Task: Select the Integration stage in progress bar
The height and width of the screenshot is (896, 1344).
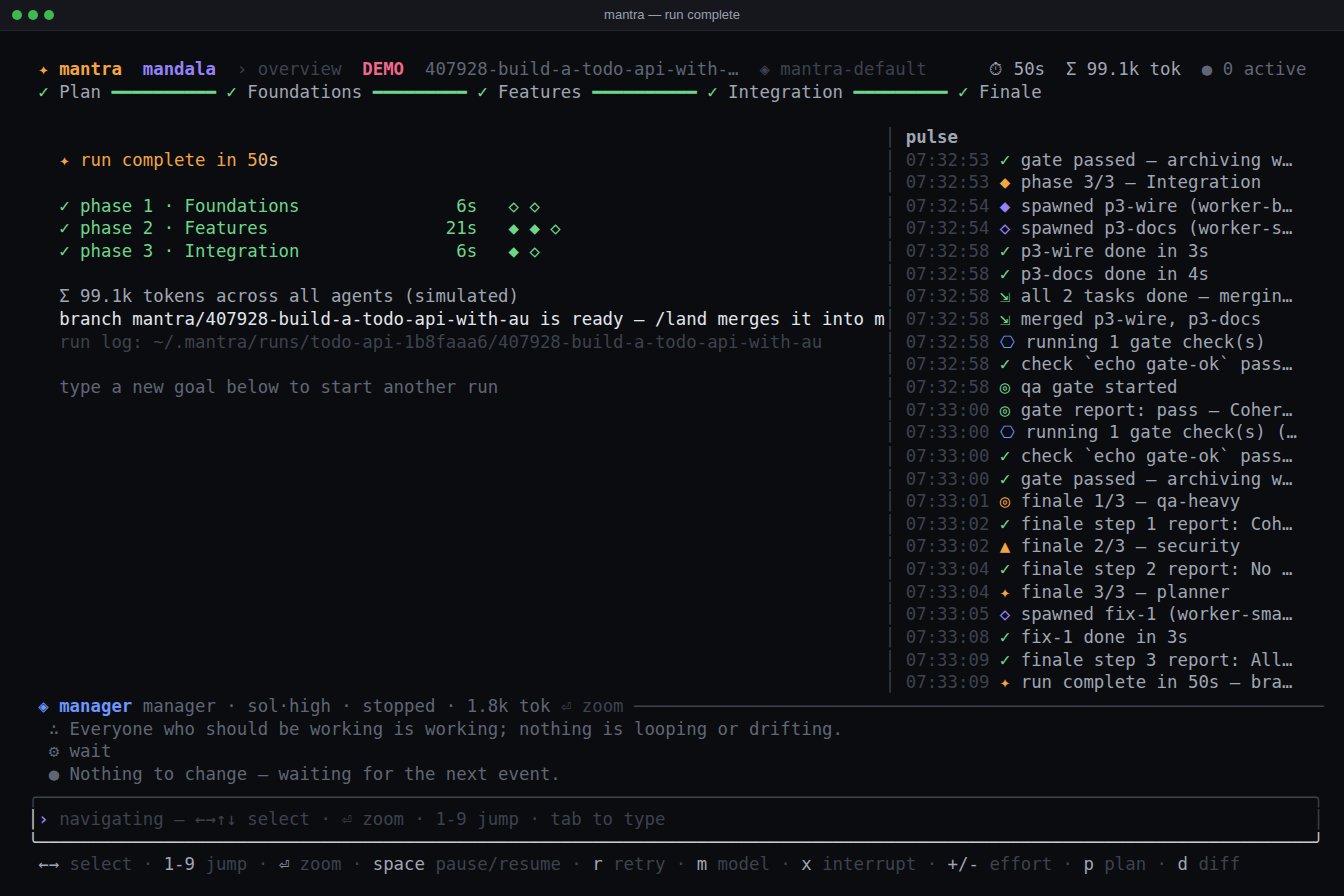Action: pos(775,92)
